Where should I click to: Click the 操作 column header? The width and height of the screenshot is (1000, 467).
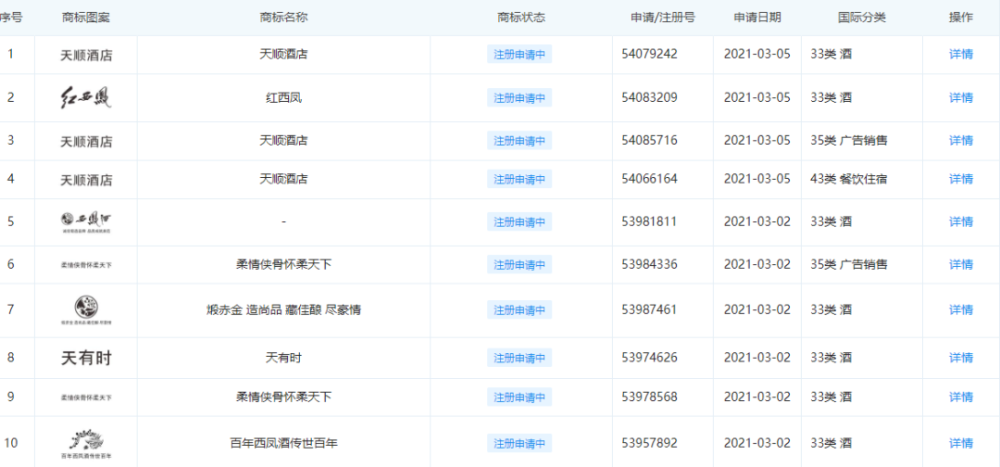(x=960, y=17)
